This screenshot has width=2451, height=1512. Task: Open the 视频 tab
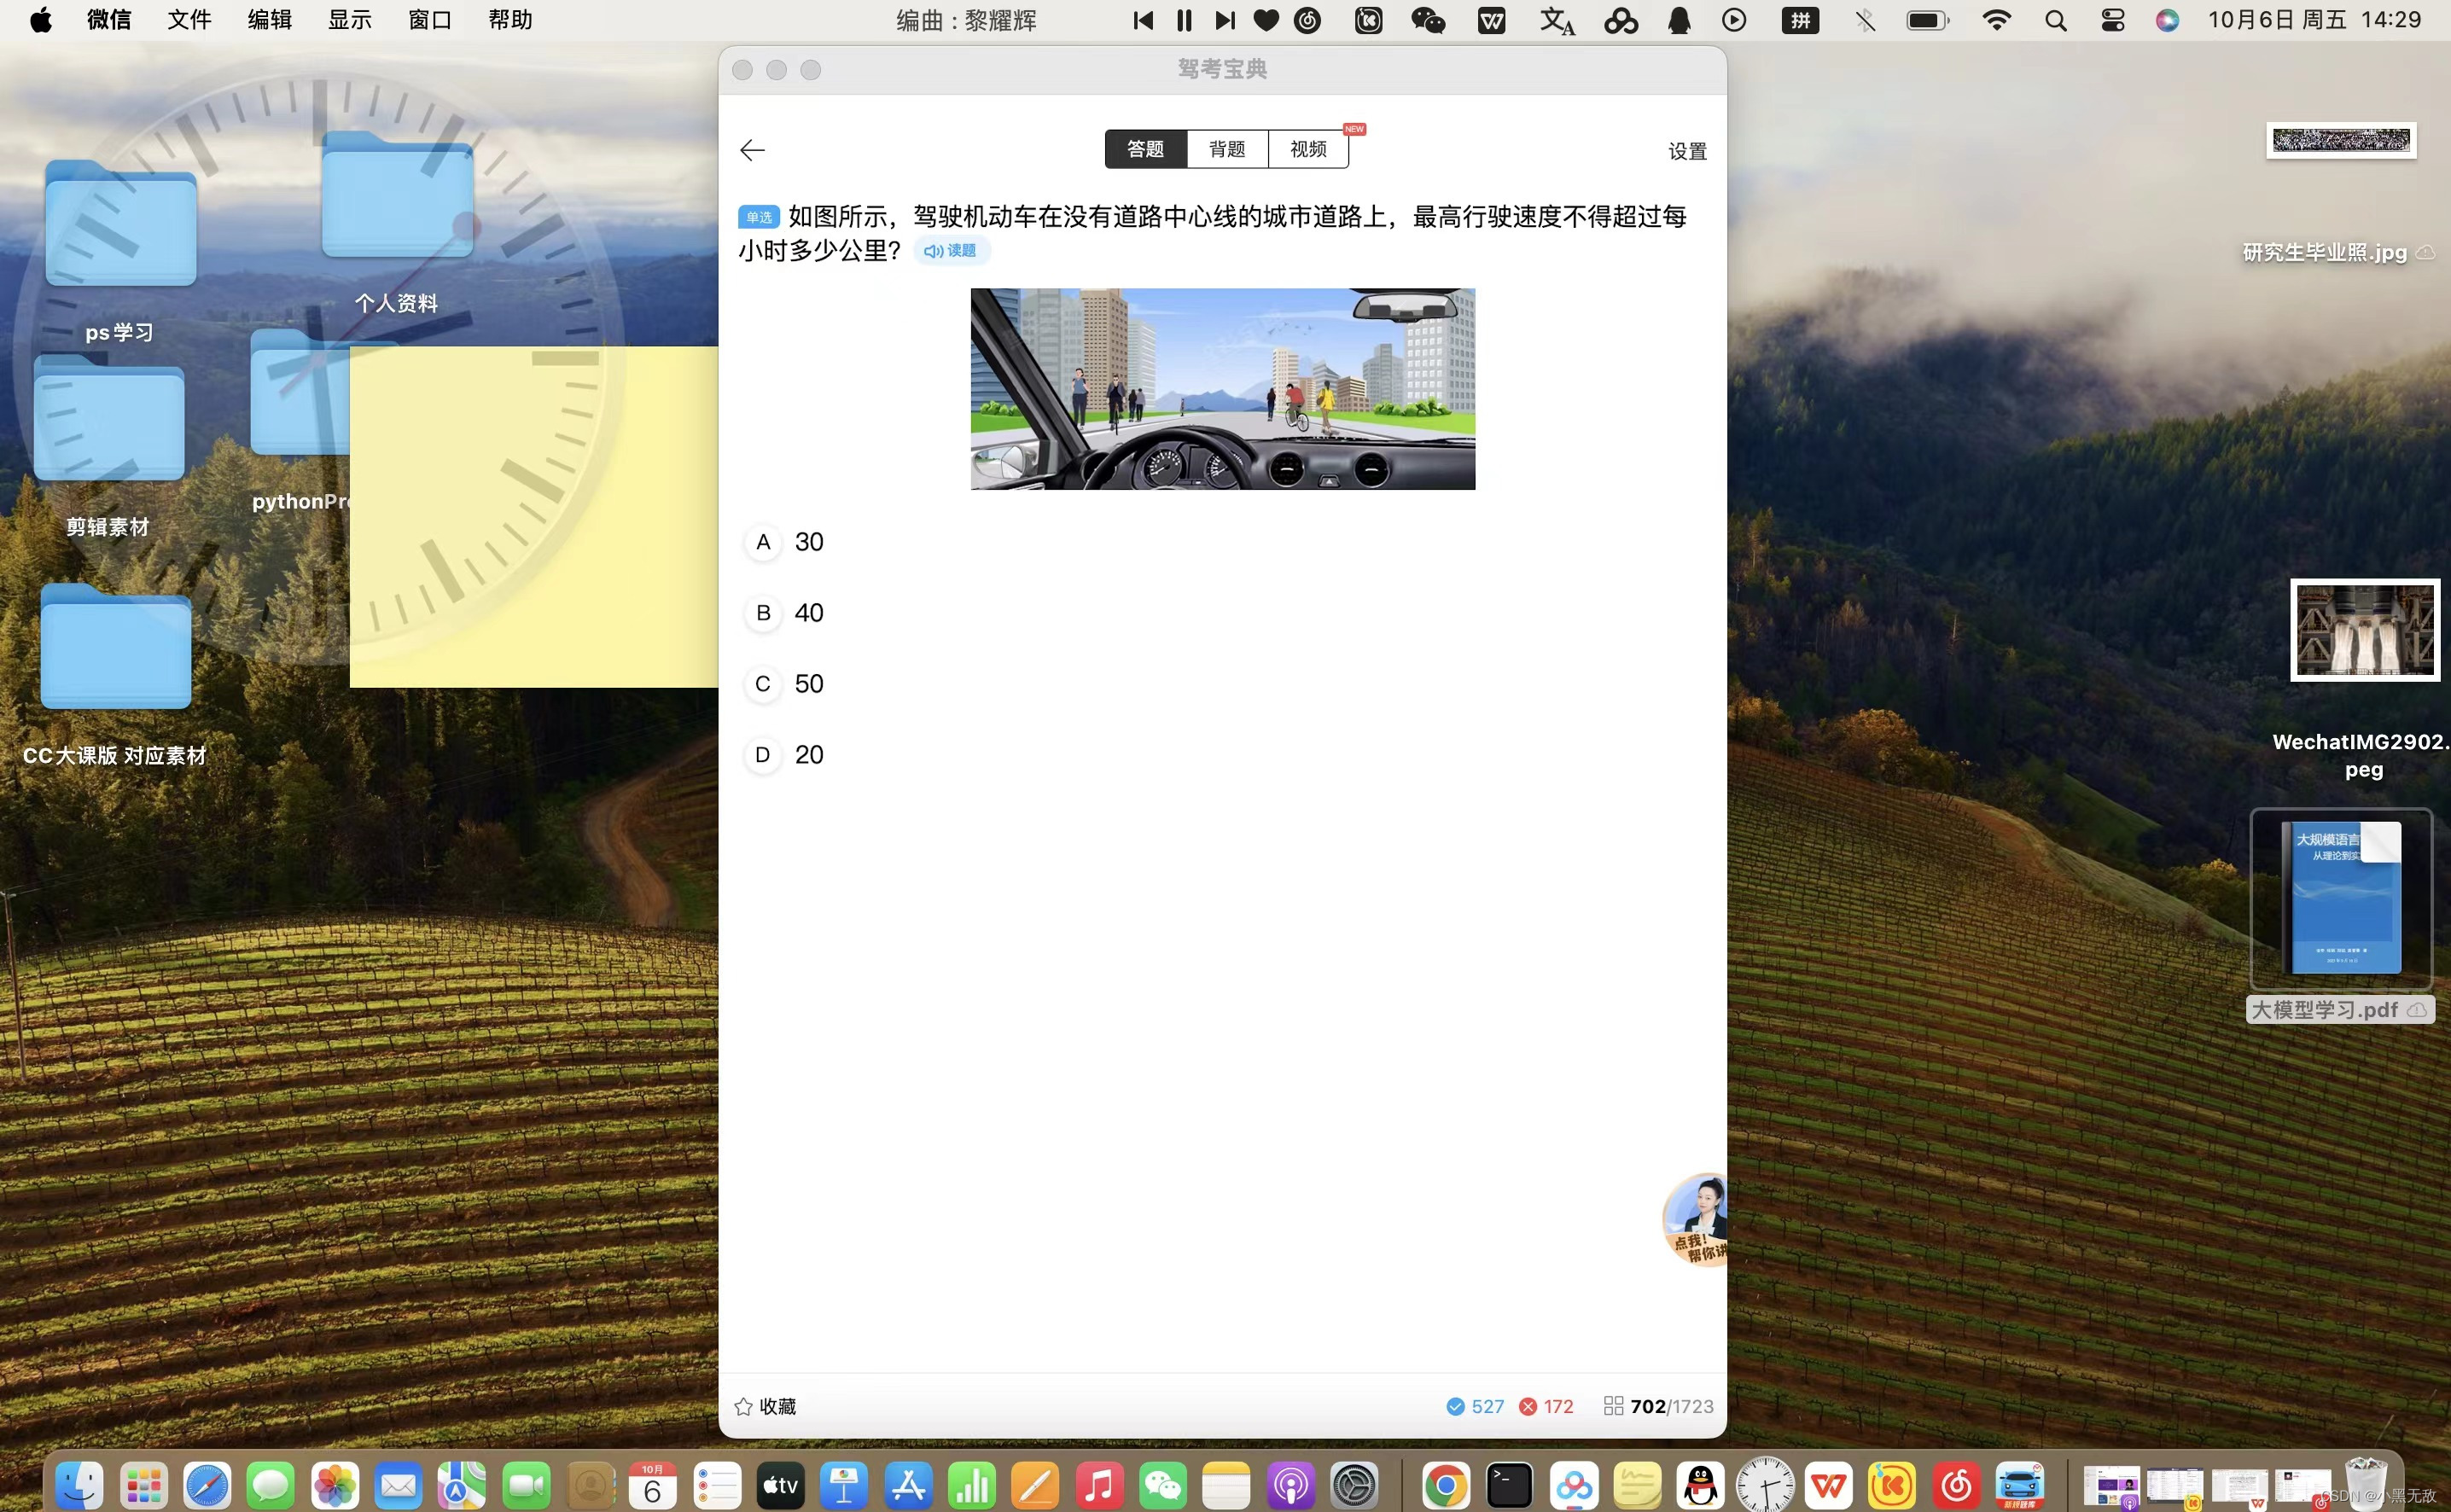click(x=1308, y=149)
